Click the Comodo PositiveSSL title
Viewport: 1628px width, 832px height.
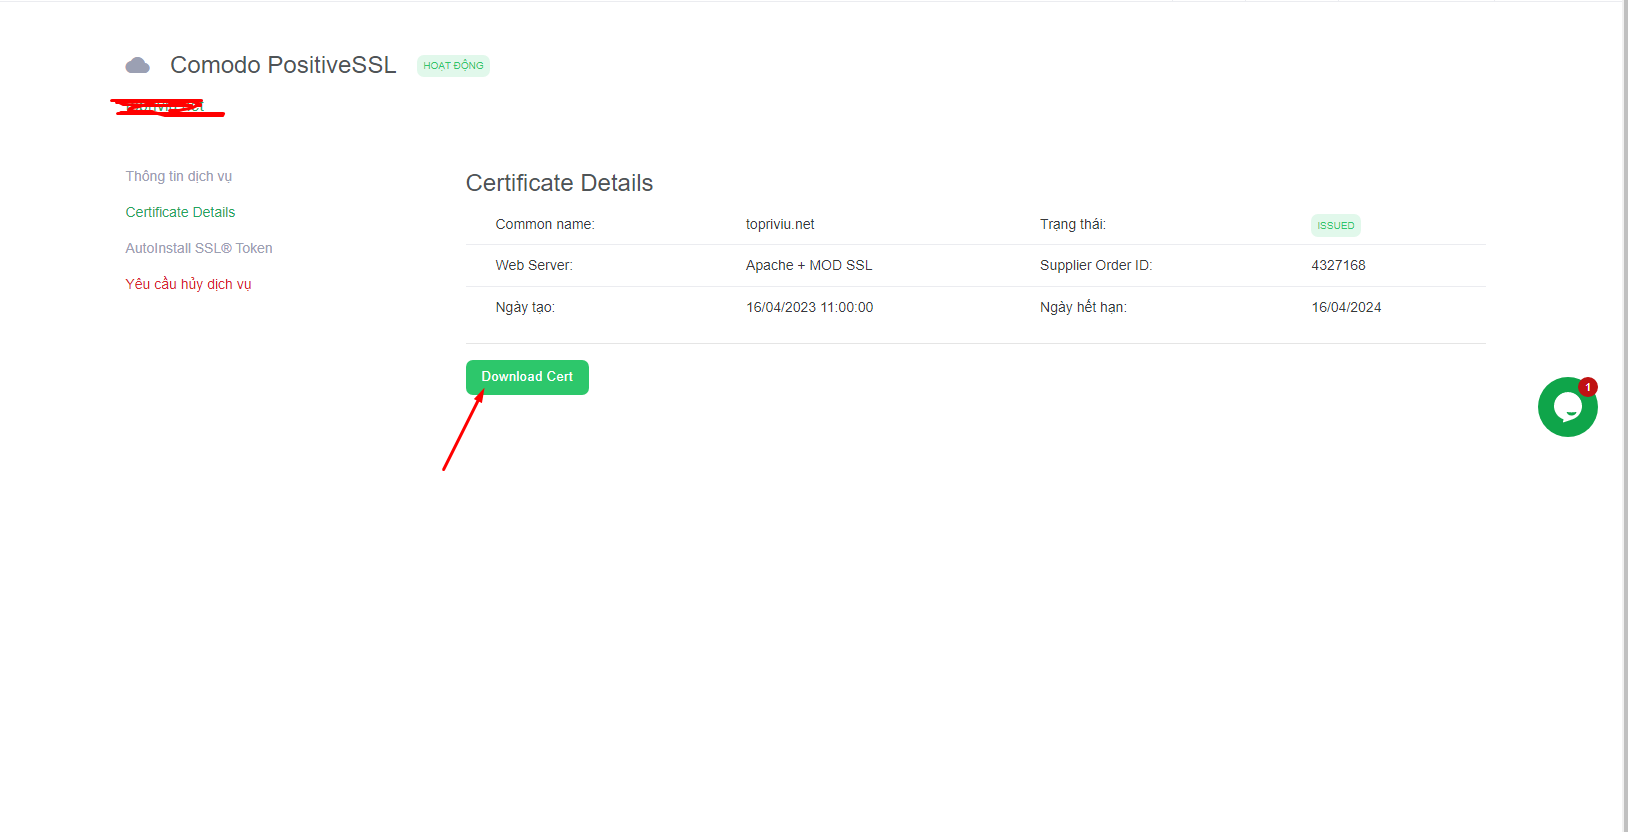(283, 65)
